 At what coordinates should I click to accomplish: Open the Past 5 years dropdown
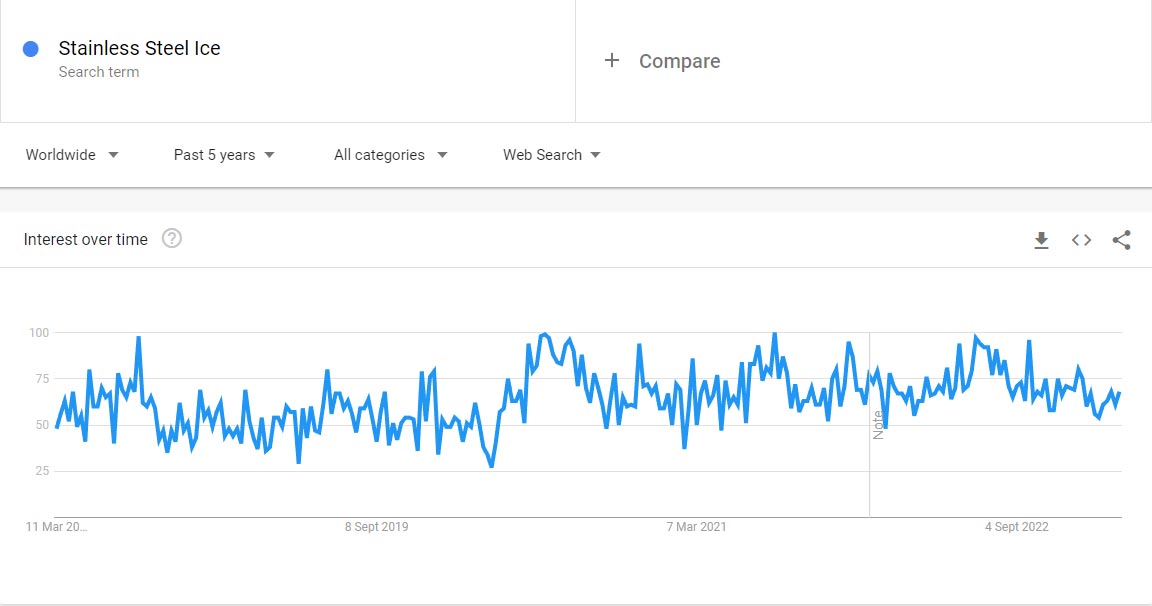pyautogui.click(x=224, y=155)
